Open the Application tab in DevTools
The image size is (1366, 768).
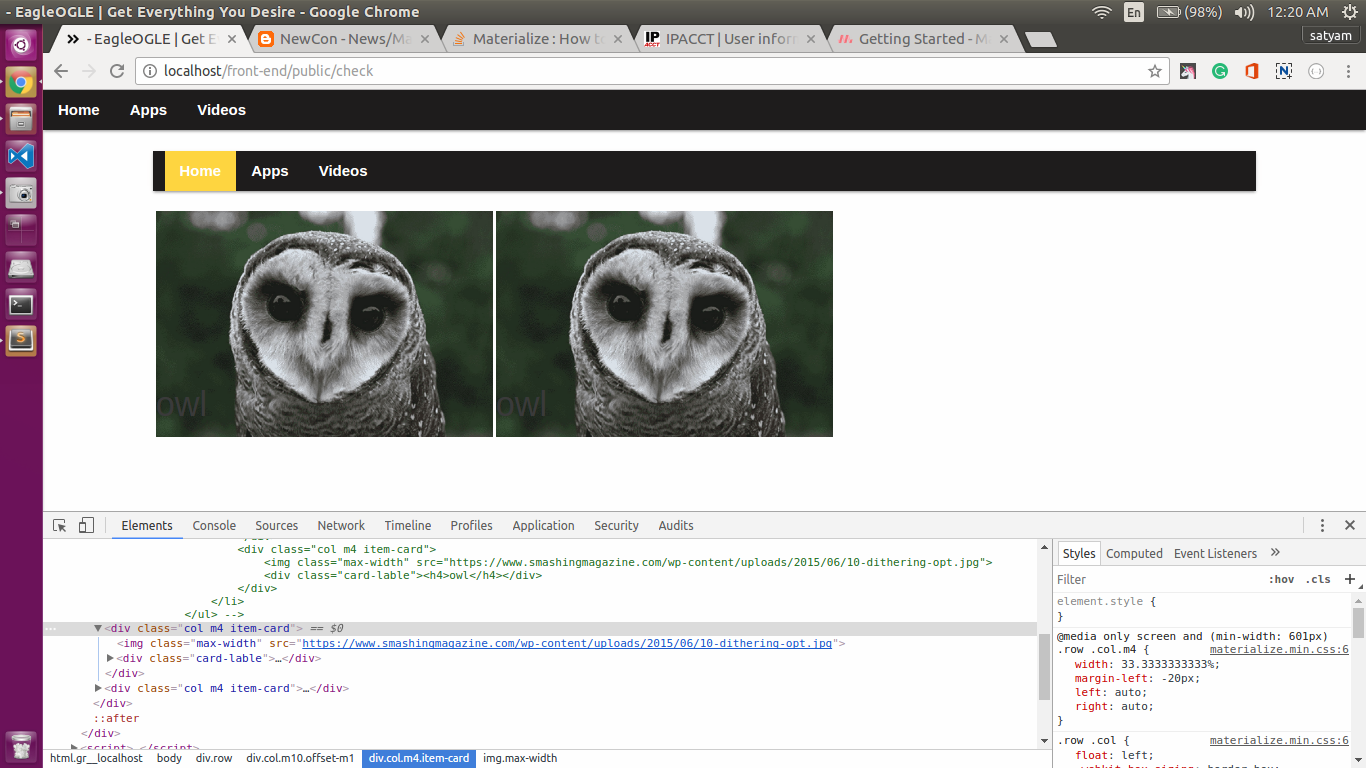coord(543,525)
